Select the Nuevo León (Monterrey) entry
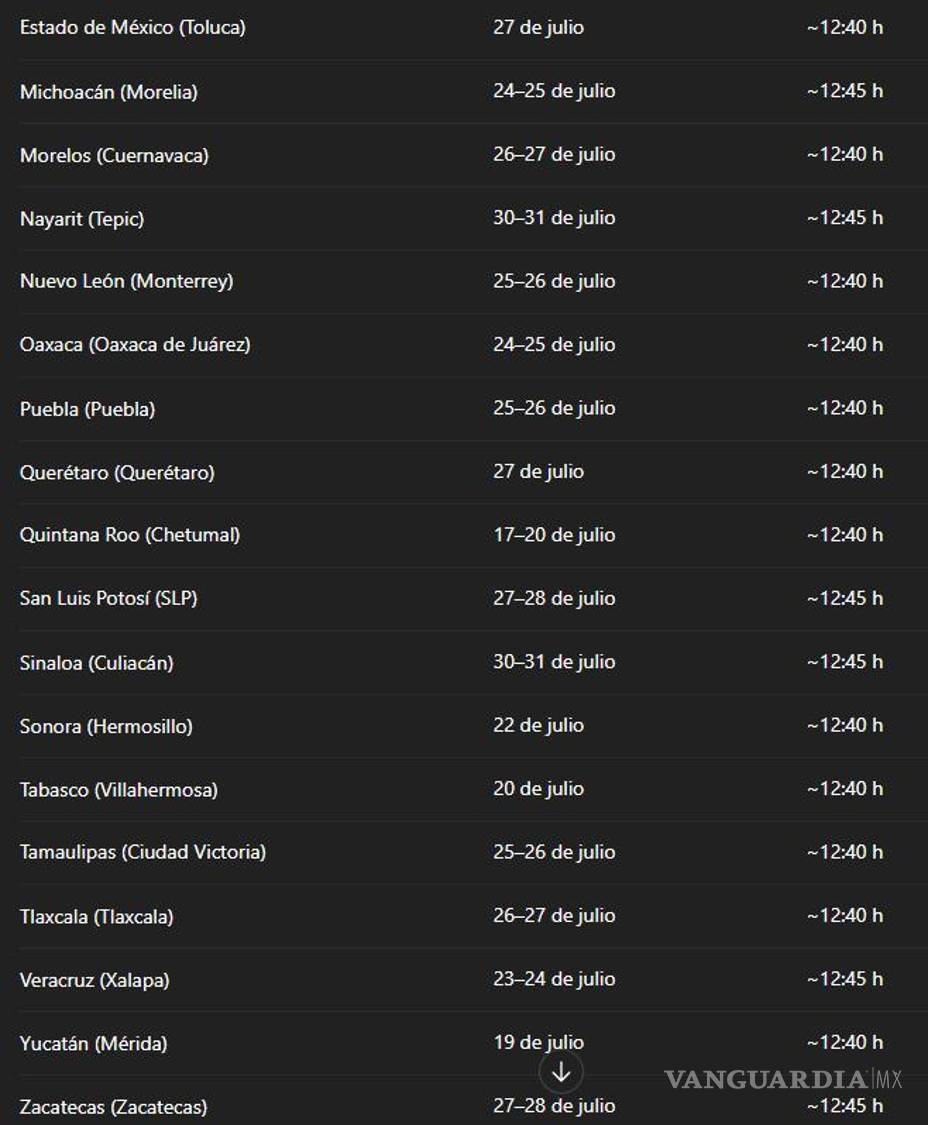Screen dimensions: 928x1125 click(x=126, y=282)
